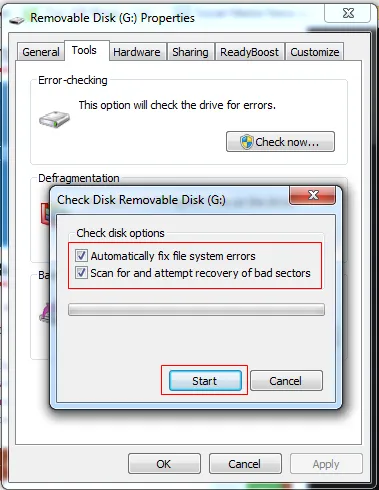Click the check disk progress bar
The image size is (379, 490).
196,309
